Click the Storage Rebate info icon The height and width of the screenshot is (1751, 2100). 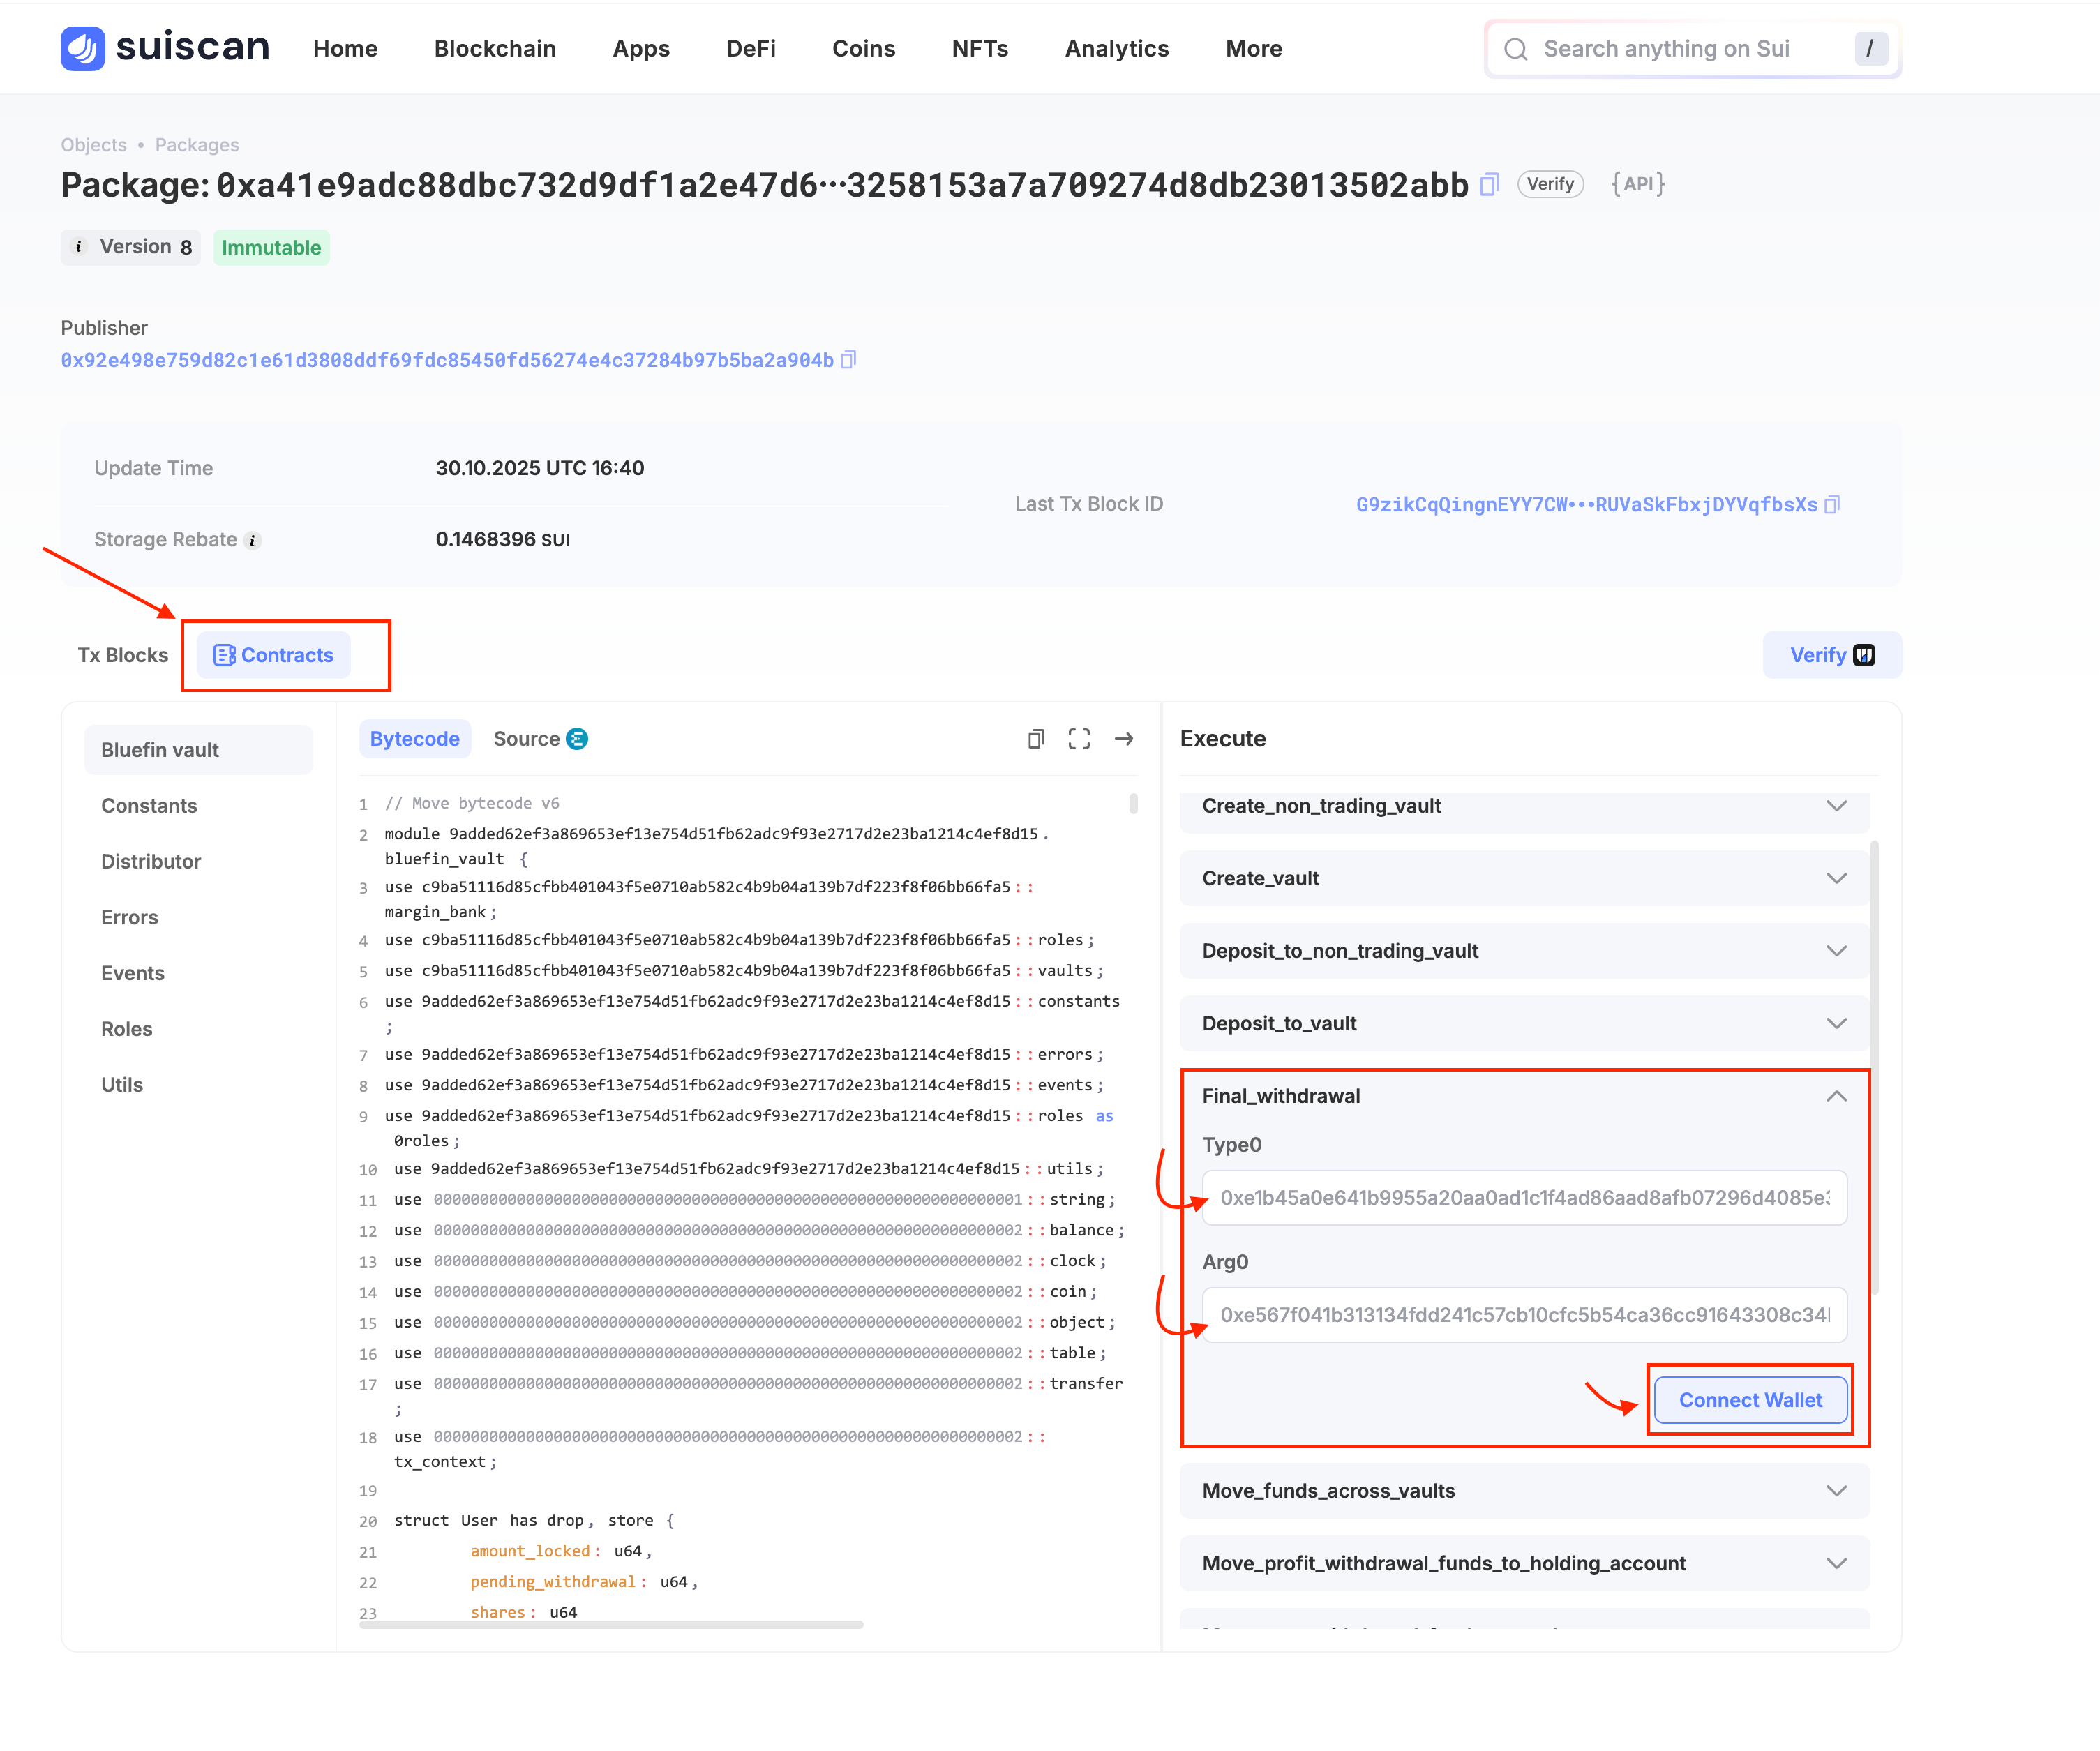click(x=253, y=541)
